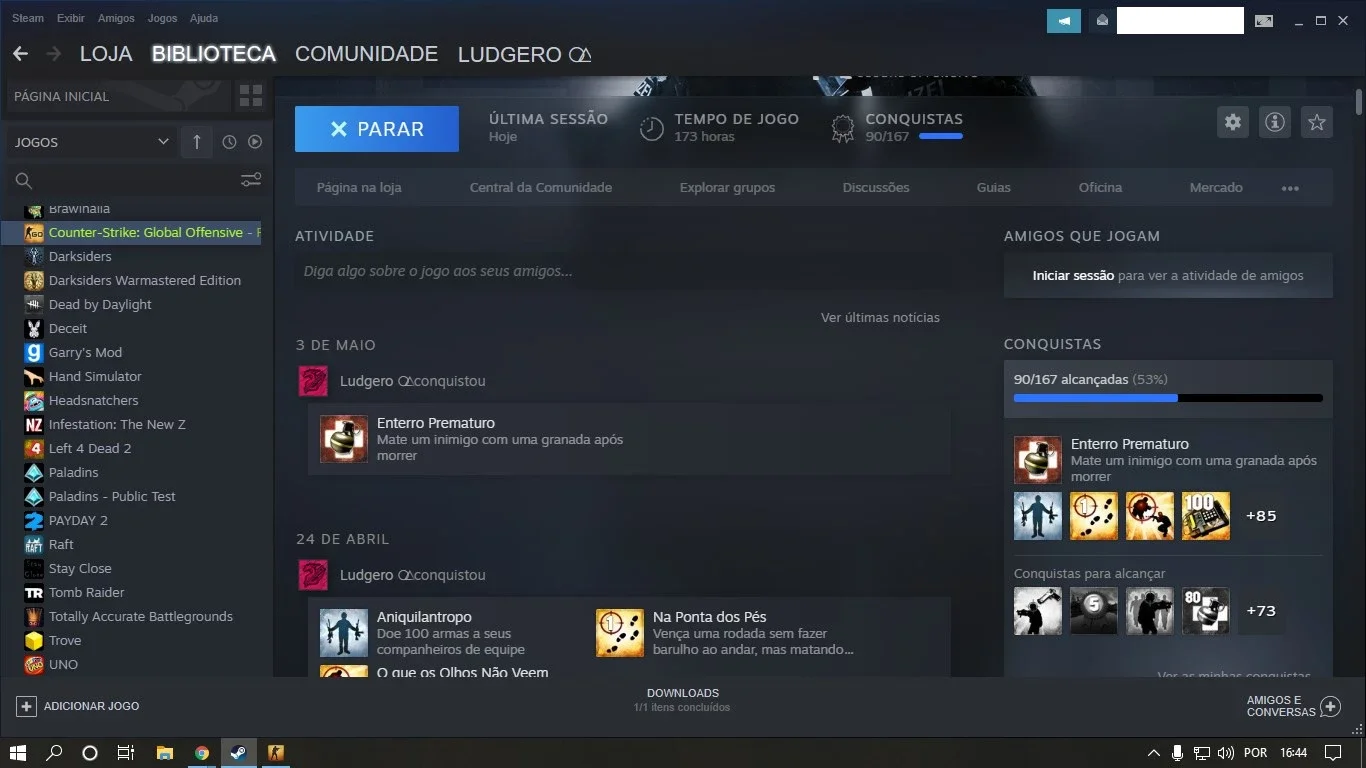
Task: Open AMIGOS E CONVERSAS panel
Action: point(1293,706)
